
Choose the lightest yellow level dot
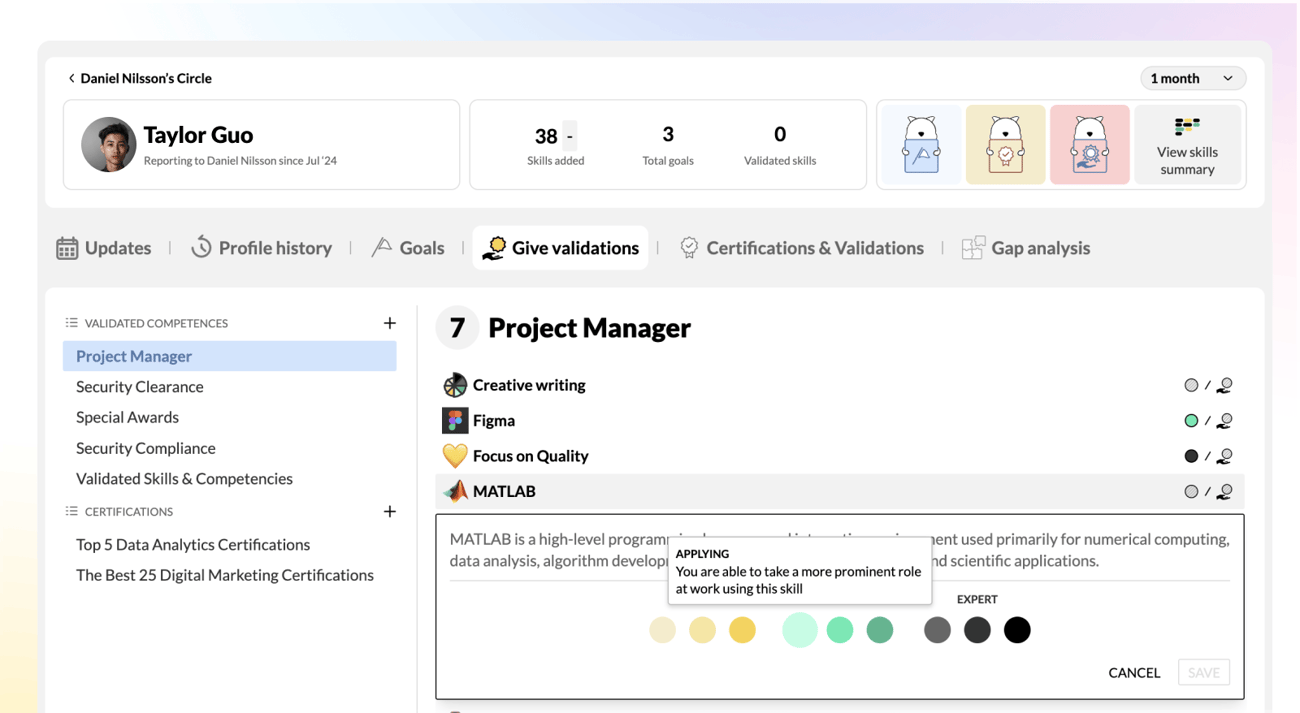coord(662,630)
